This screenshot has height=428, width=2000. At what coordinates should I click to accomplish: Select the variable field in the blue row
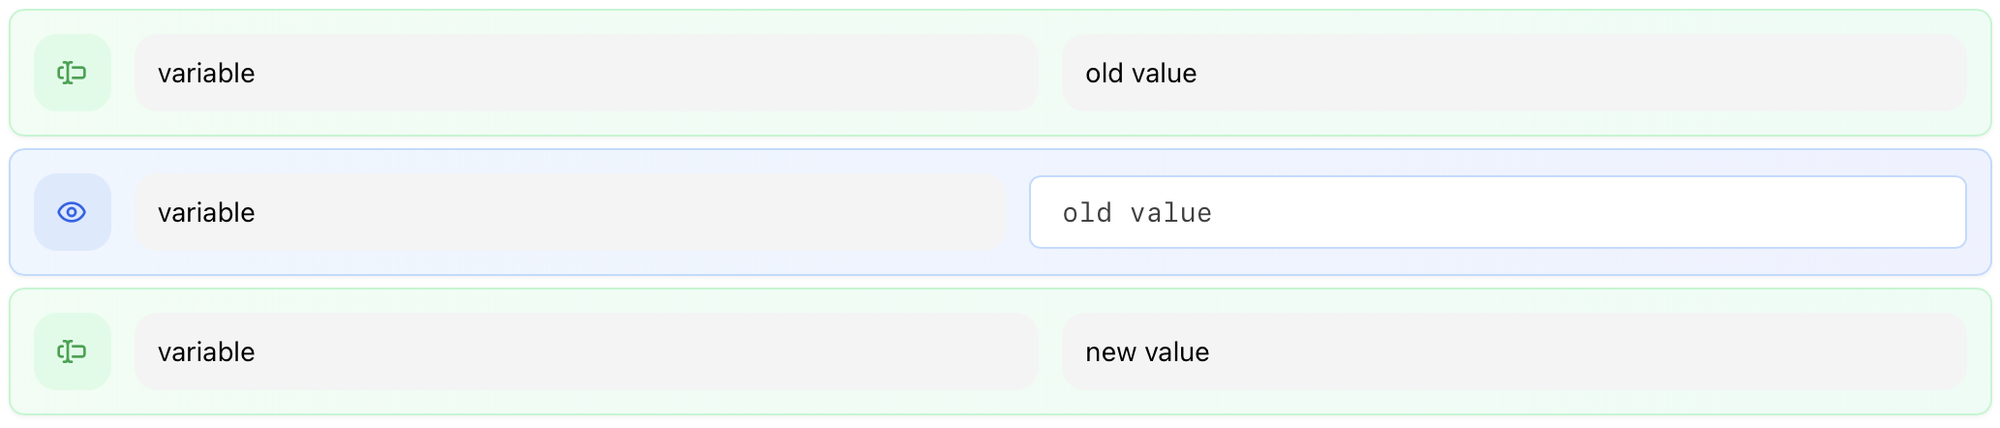pyautogui.click(x=570, y=212)
